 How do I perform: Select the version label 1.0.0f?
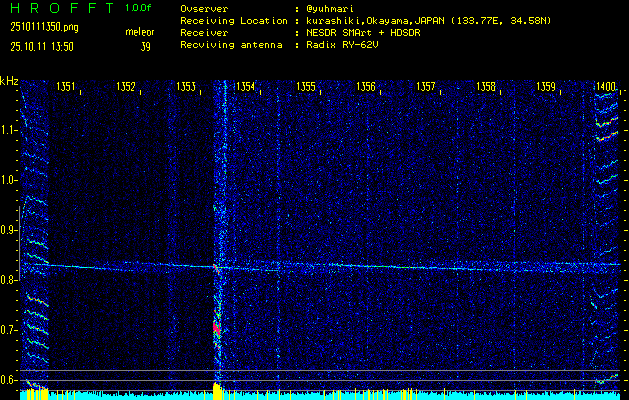[x=138, y=8]
